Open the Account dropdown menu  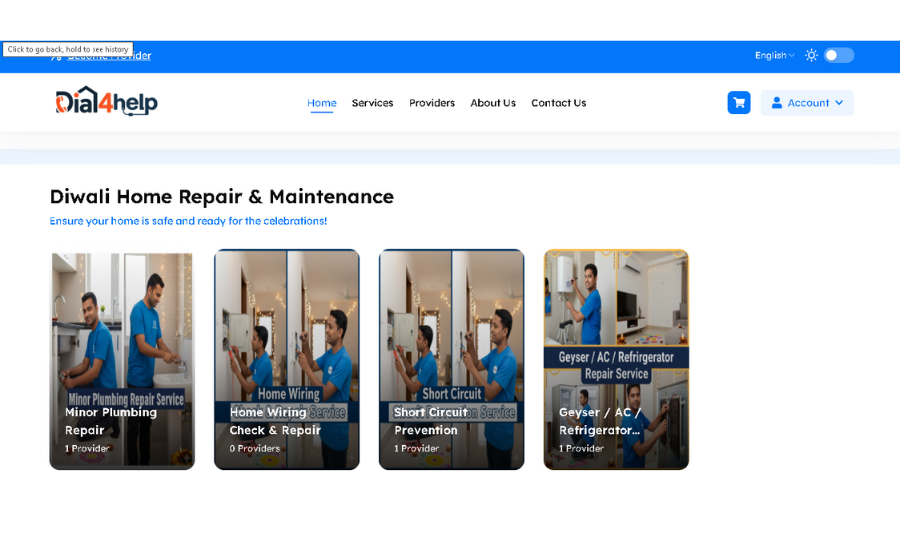pyautogui.click(x=807, y=103)
